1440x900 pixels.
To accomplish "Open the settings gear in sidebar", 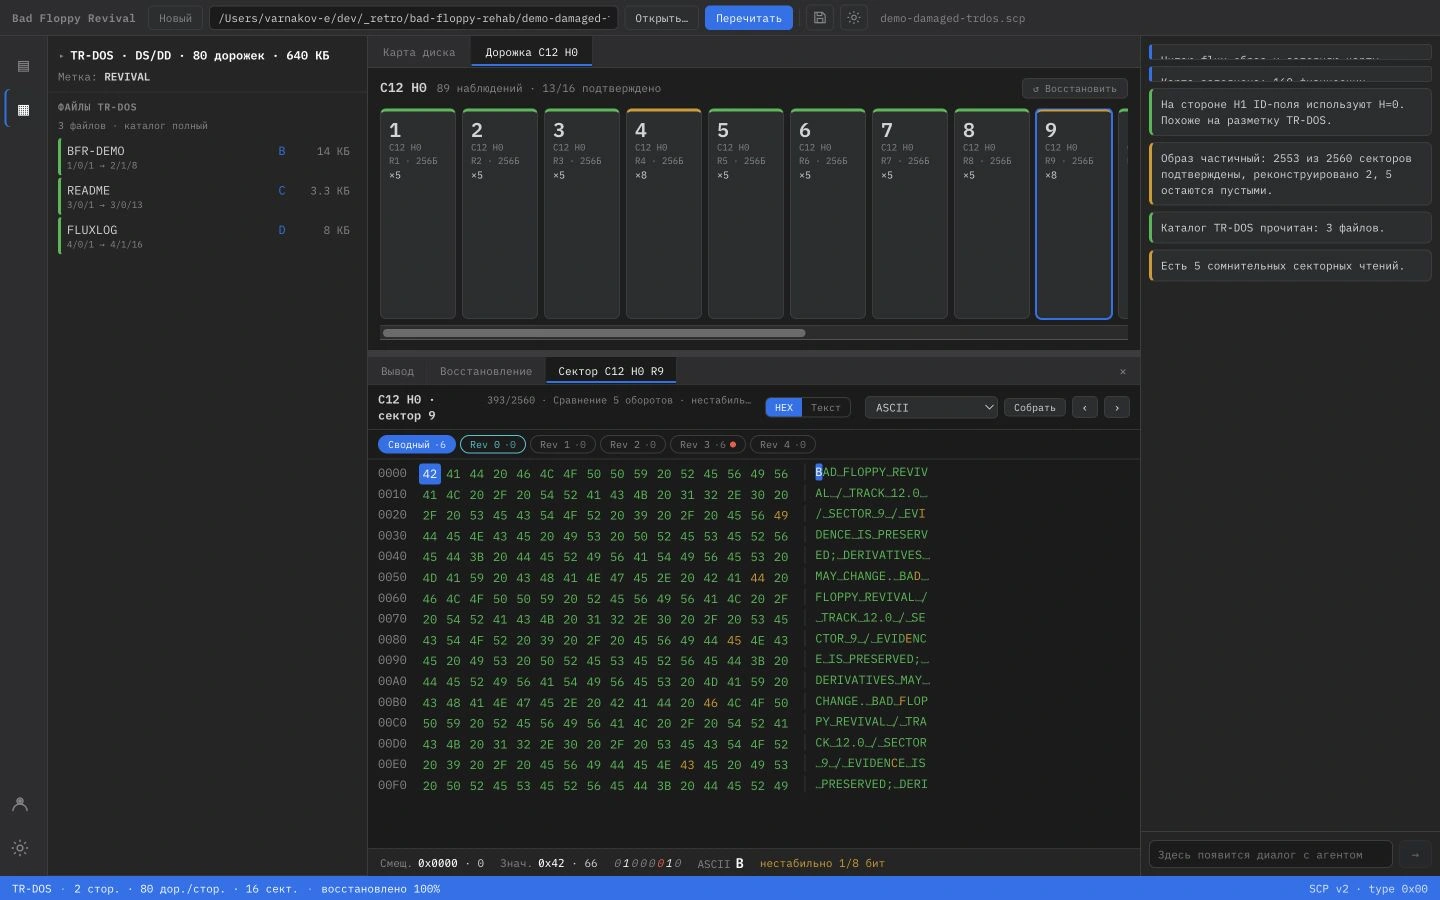I will (19, 848).
